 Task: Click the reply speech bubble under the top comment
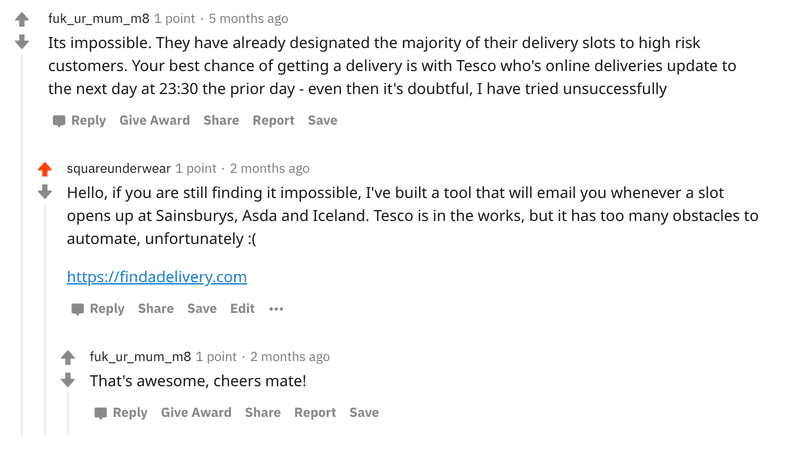tap(59, 121)
